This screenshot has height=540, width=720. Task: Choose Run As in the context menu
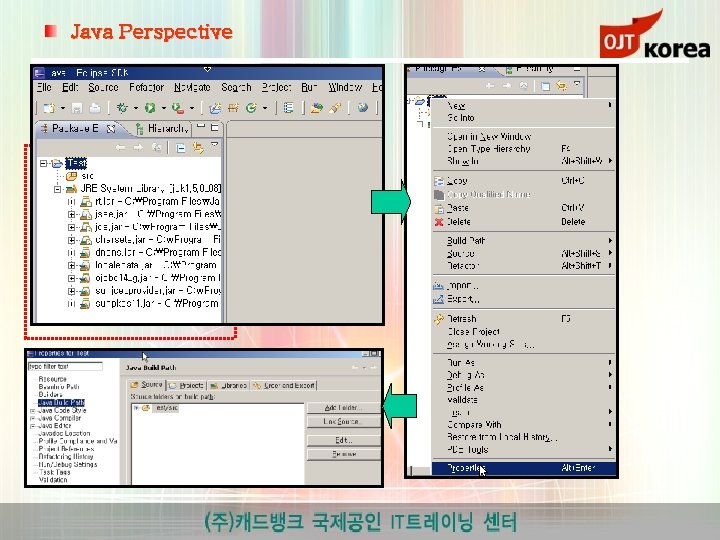pos(524,363)
